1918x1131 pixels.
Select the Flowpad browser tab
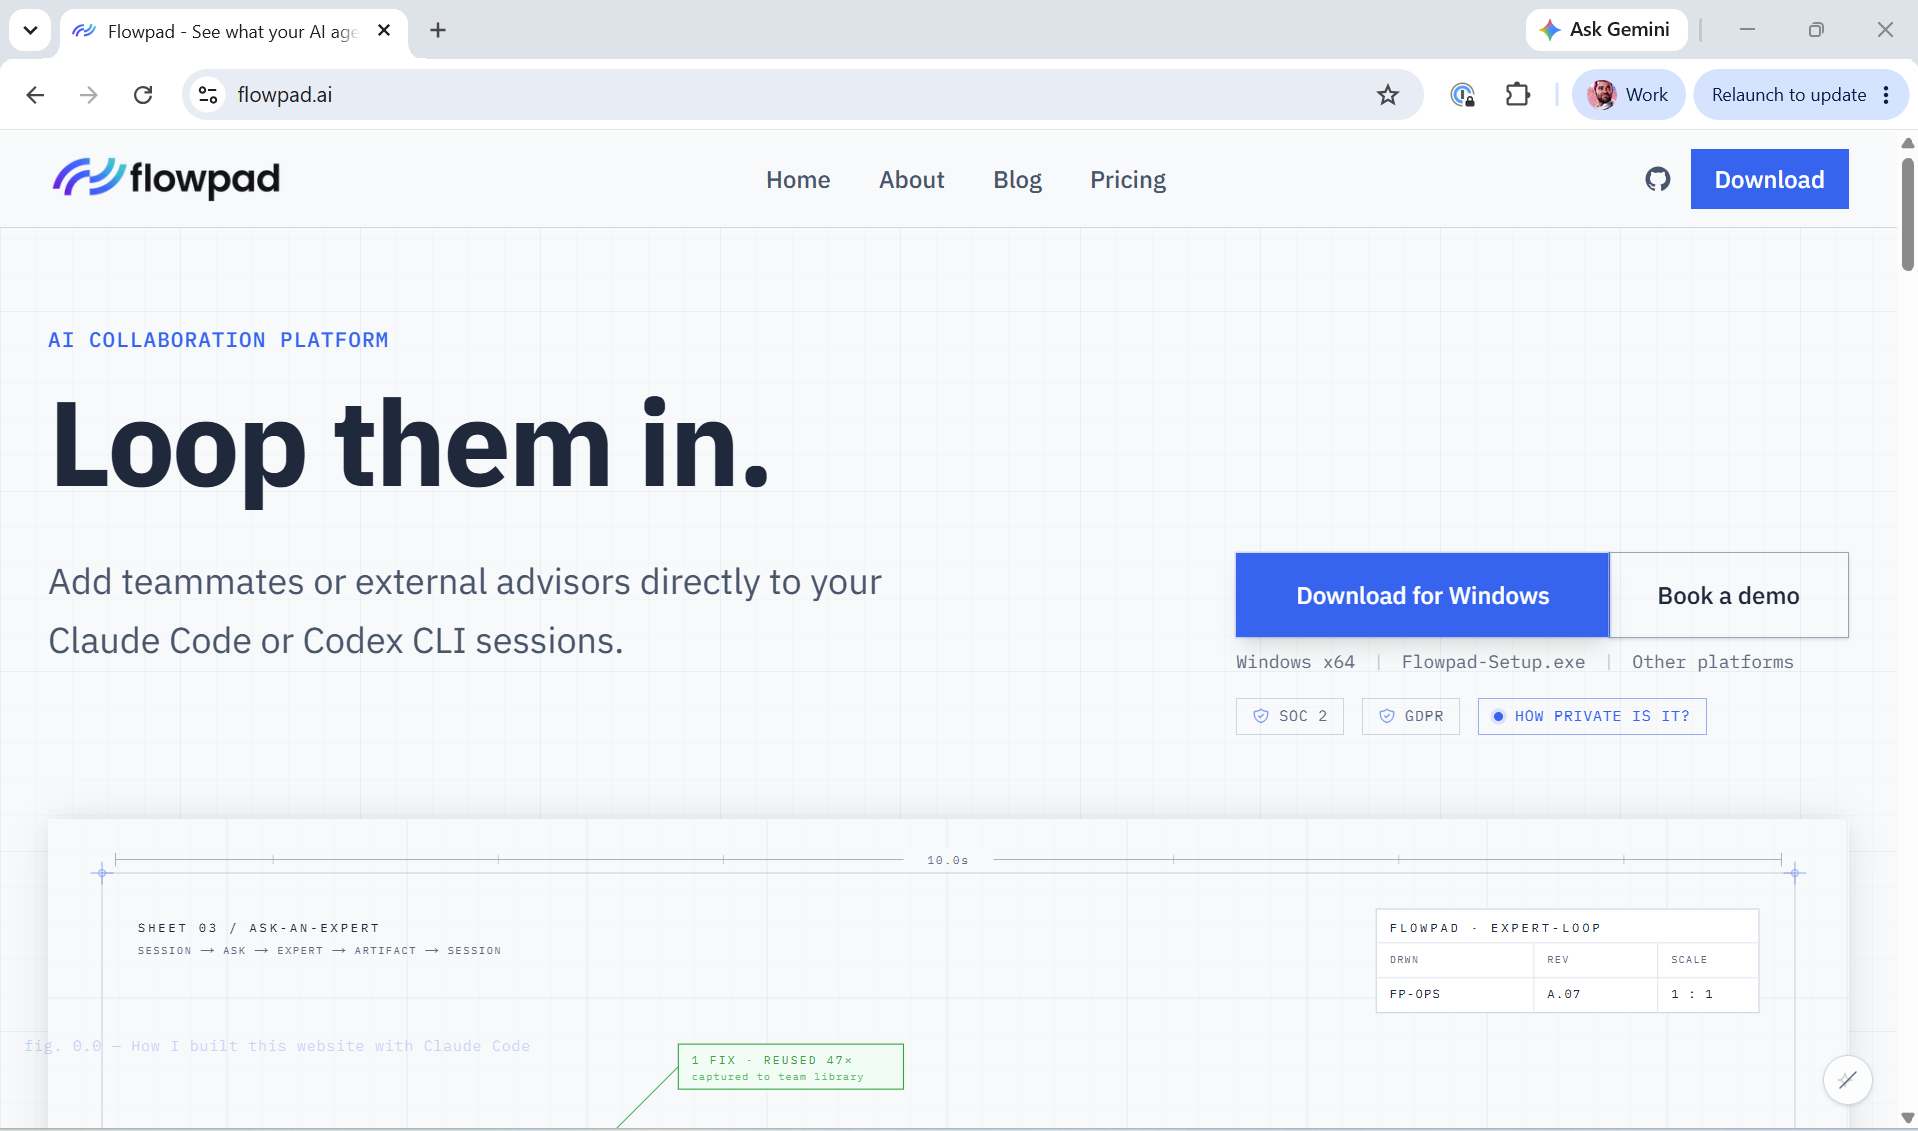[234, 32]
